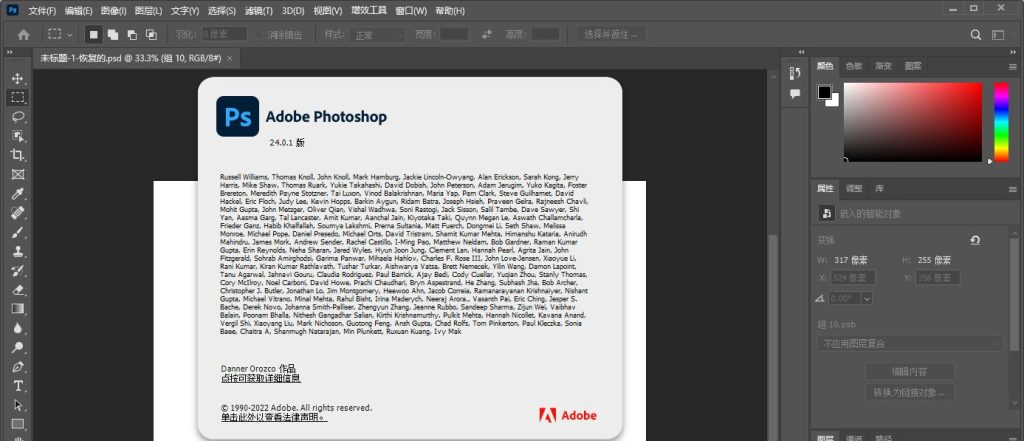The image size is (1024, 441).
Task: Select the Pen tool
Action: [18, 366]
